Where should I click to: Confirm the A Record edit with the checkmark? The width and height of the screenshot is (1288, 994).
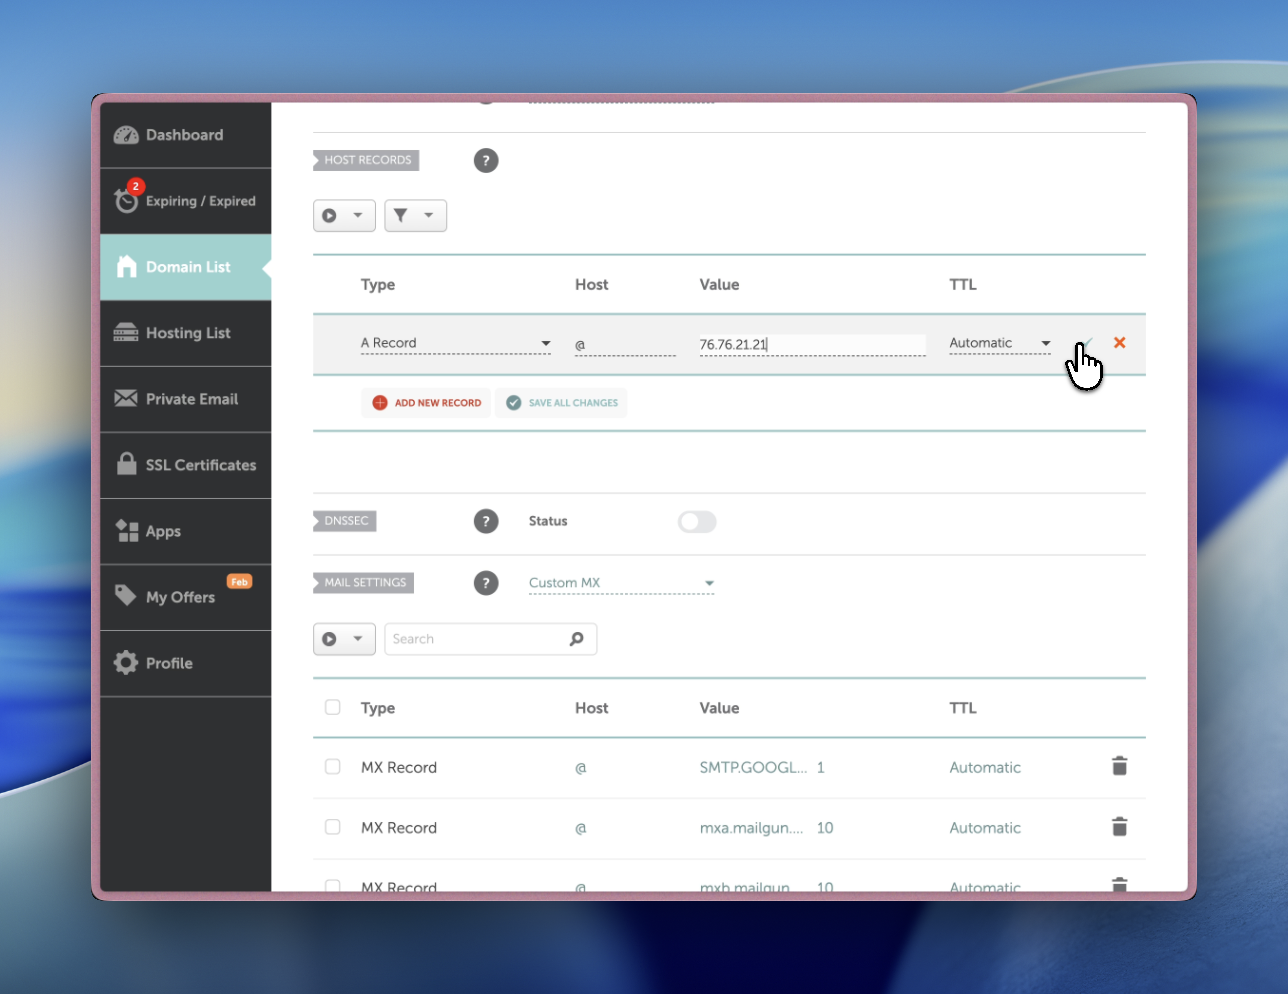(1087, 343)
